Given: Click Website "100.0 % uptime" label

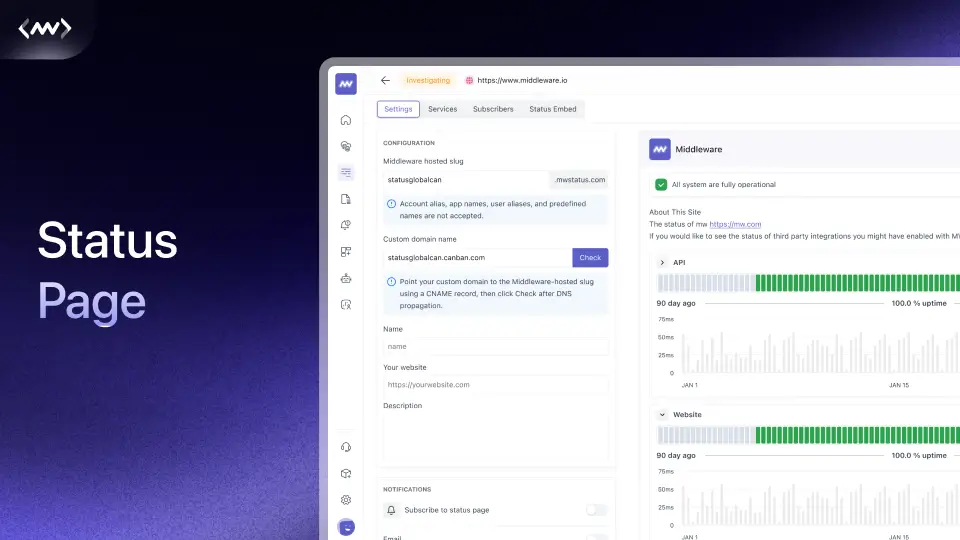Looking at the screenshot, I should 919,456.
